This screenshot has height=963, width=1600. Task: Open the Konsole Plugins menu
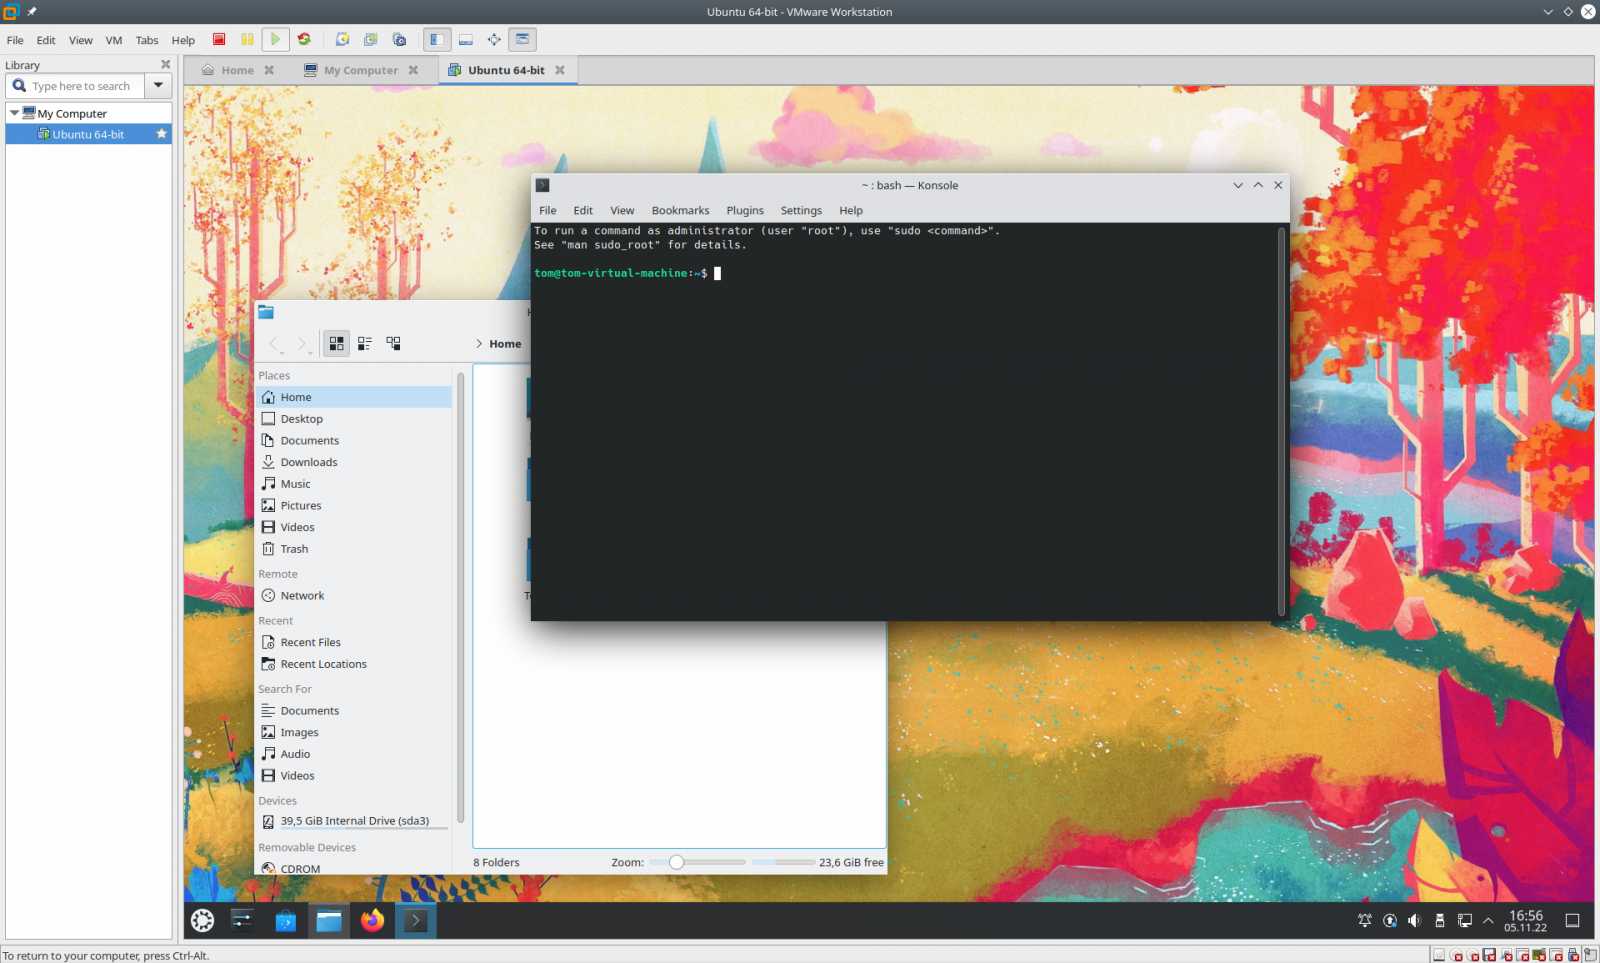(x=745, y=211)
